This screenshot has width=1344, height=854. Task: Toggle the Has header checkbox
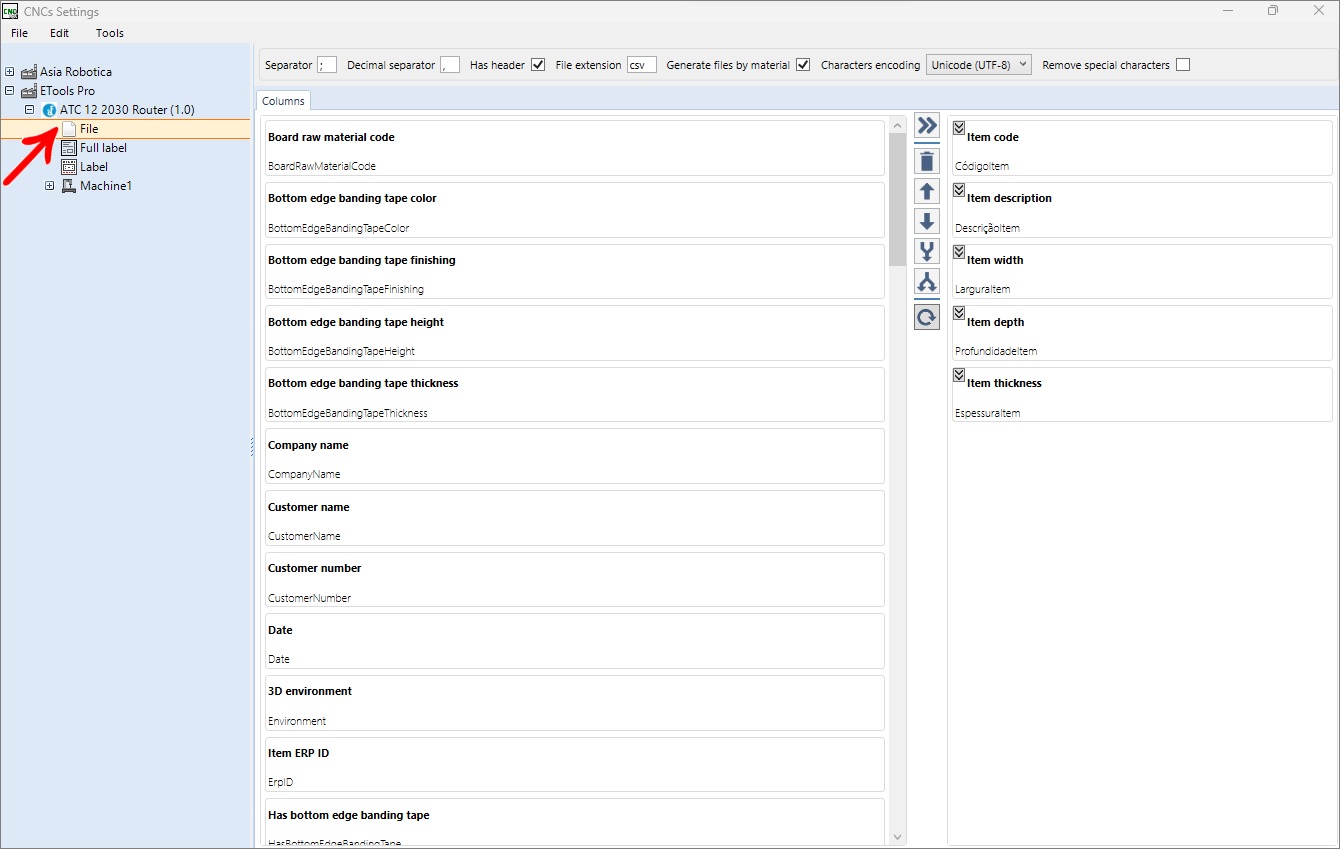click(538, 65)
